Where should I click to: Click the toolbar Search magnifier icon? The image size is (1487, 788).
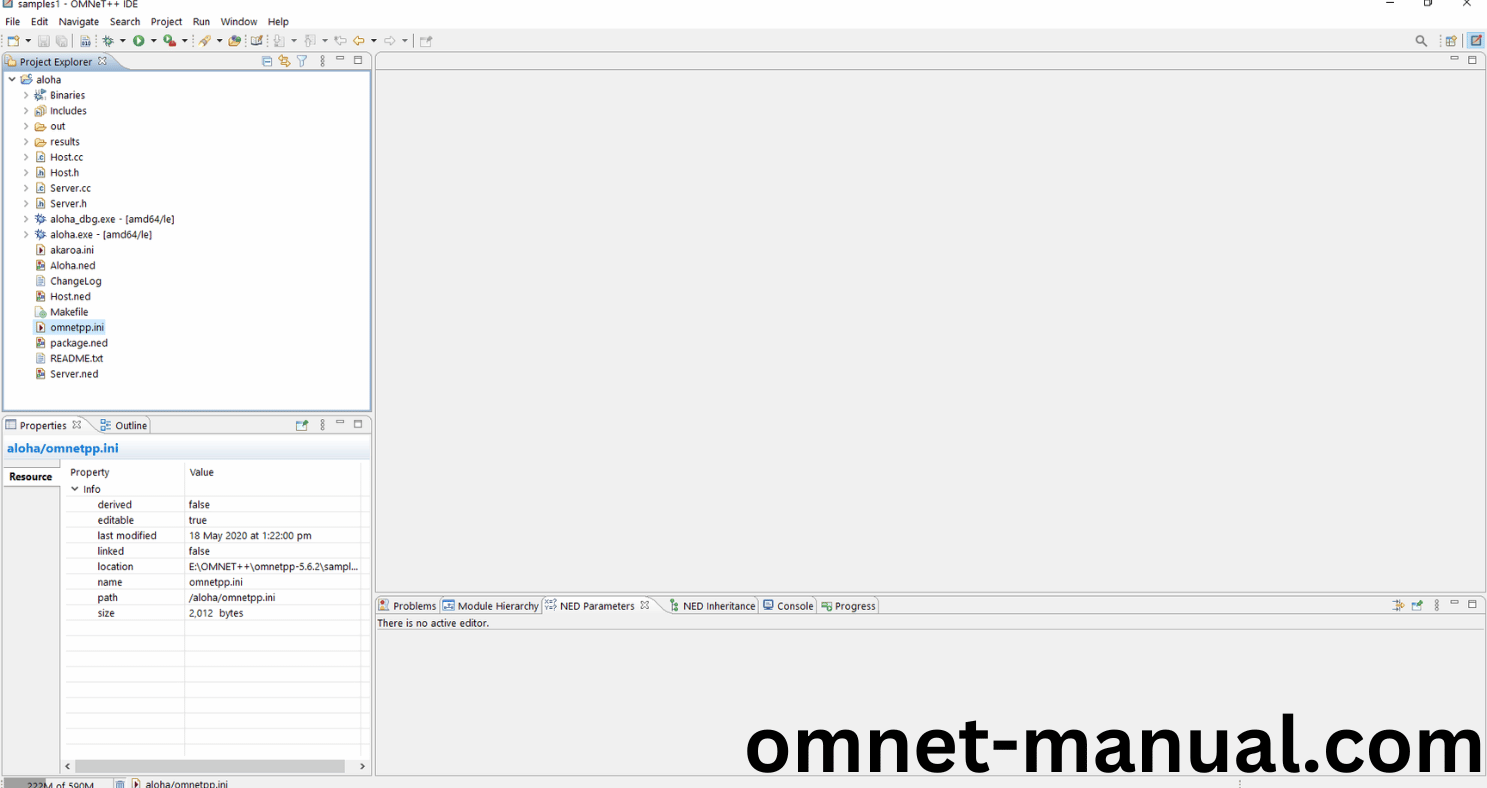(1421, 41)
